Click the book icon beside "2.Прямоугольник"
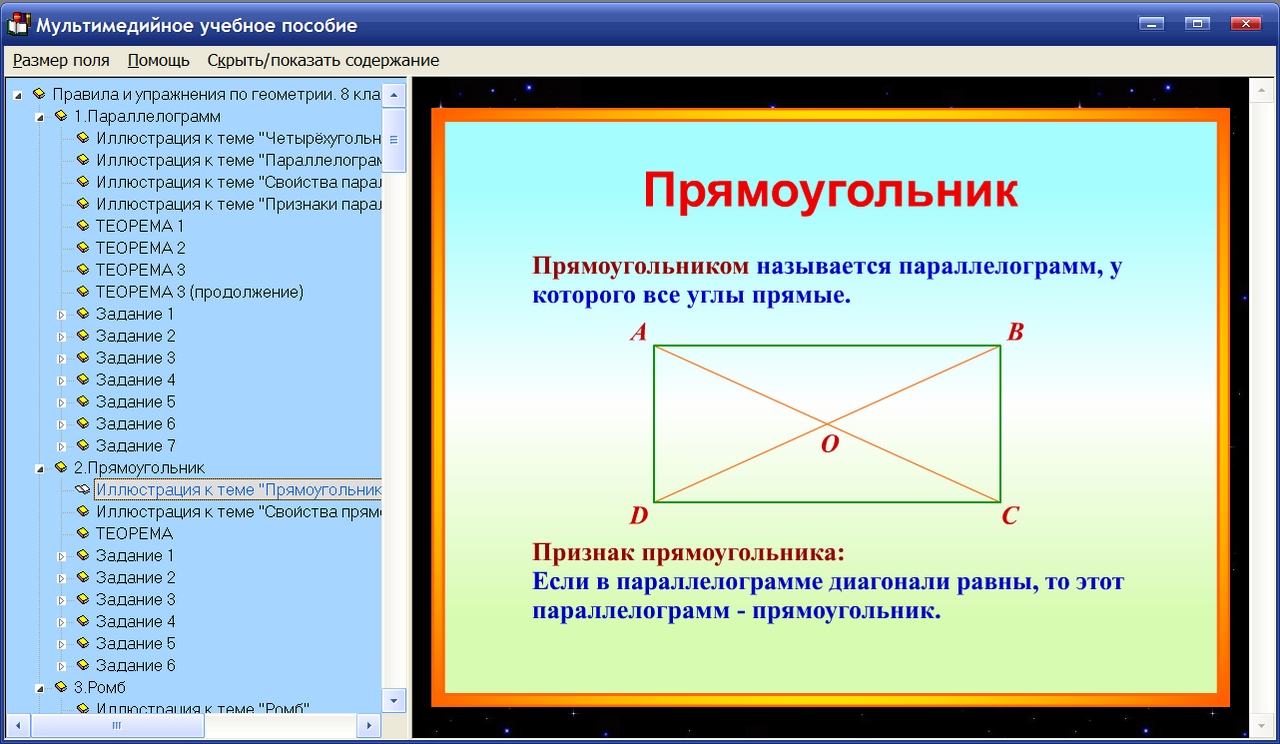 pyautogui.click(x=63, y=467)
